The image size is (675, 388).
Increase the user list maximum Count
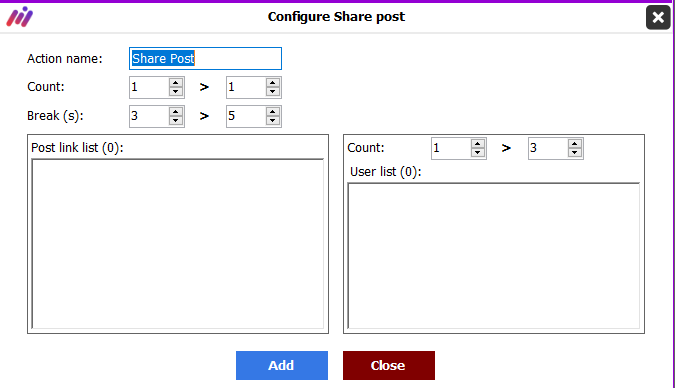click(x=575, y=144)
